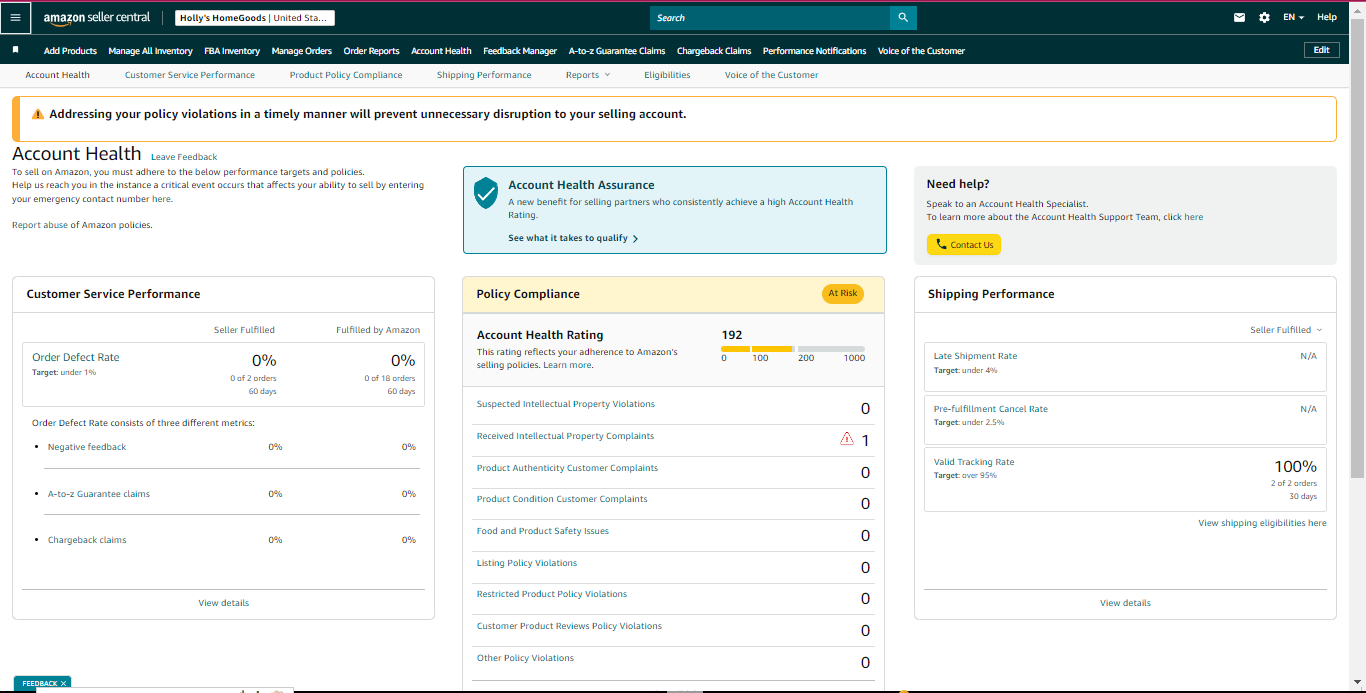The image size is (1366, 693).
Task: Open the messages envelope icon
Action: pos(1240,17)
